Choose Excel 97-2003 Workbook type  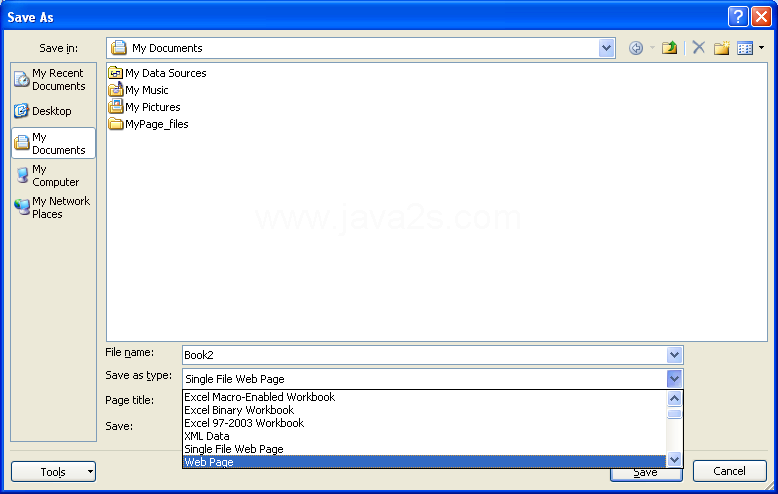424,423
